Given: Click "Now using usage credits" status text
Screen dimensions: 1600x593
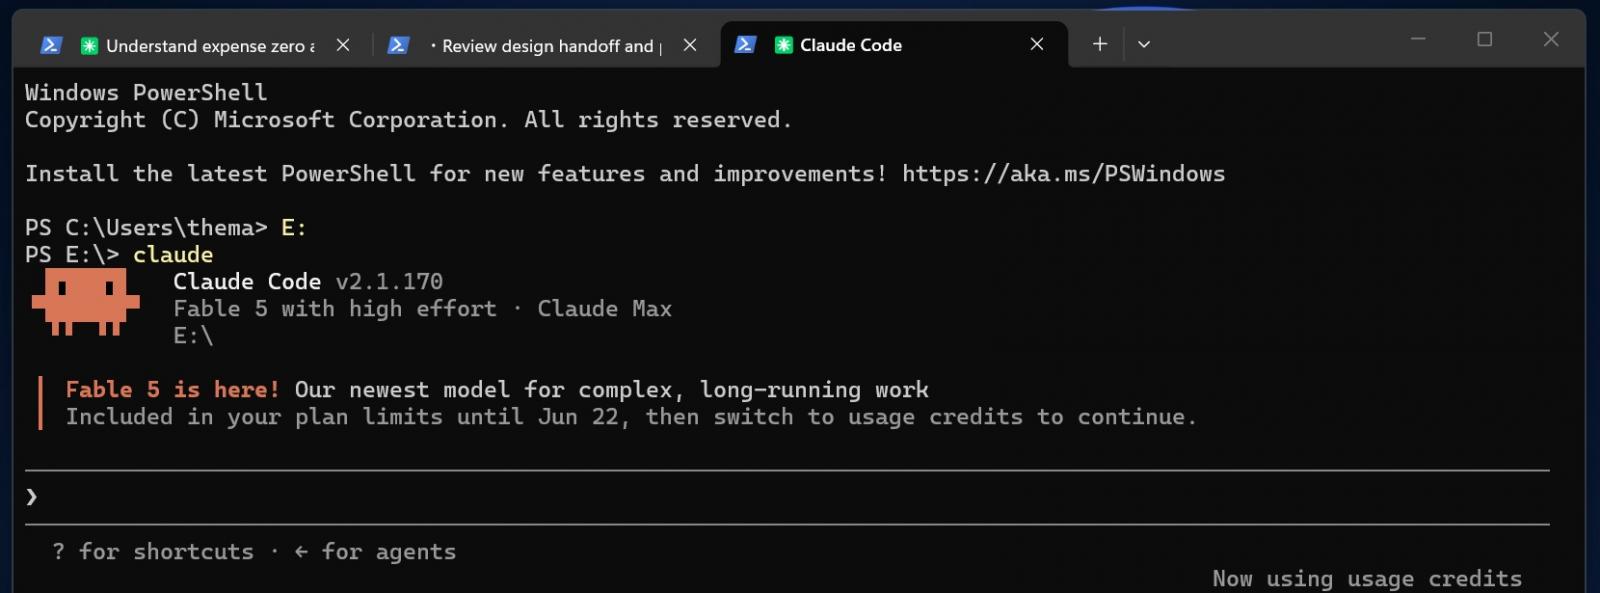Looking at the screenshot, I should click(1367, 579).
